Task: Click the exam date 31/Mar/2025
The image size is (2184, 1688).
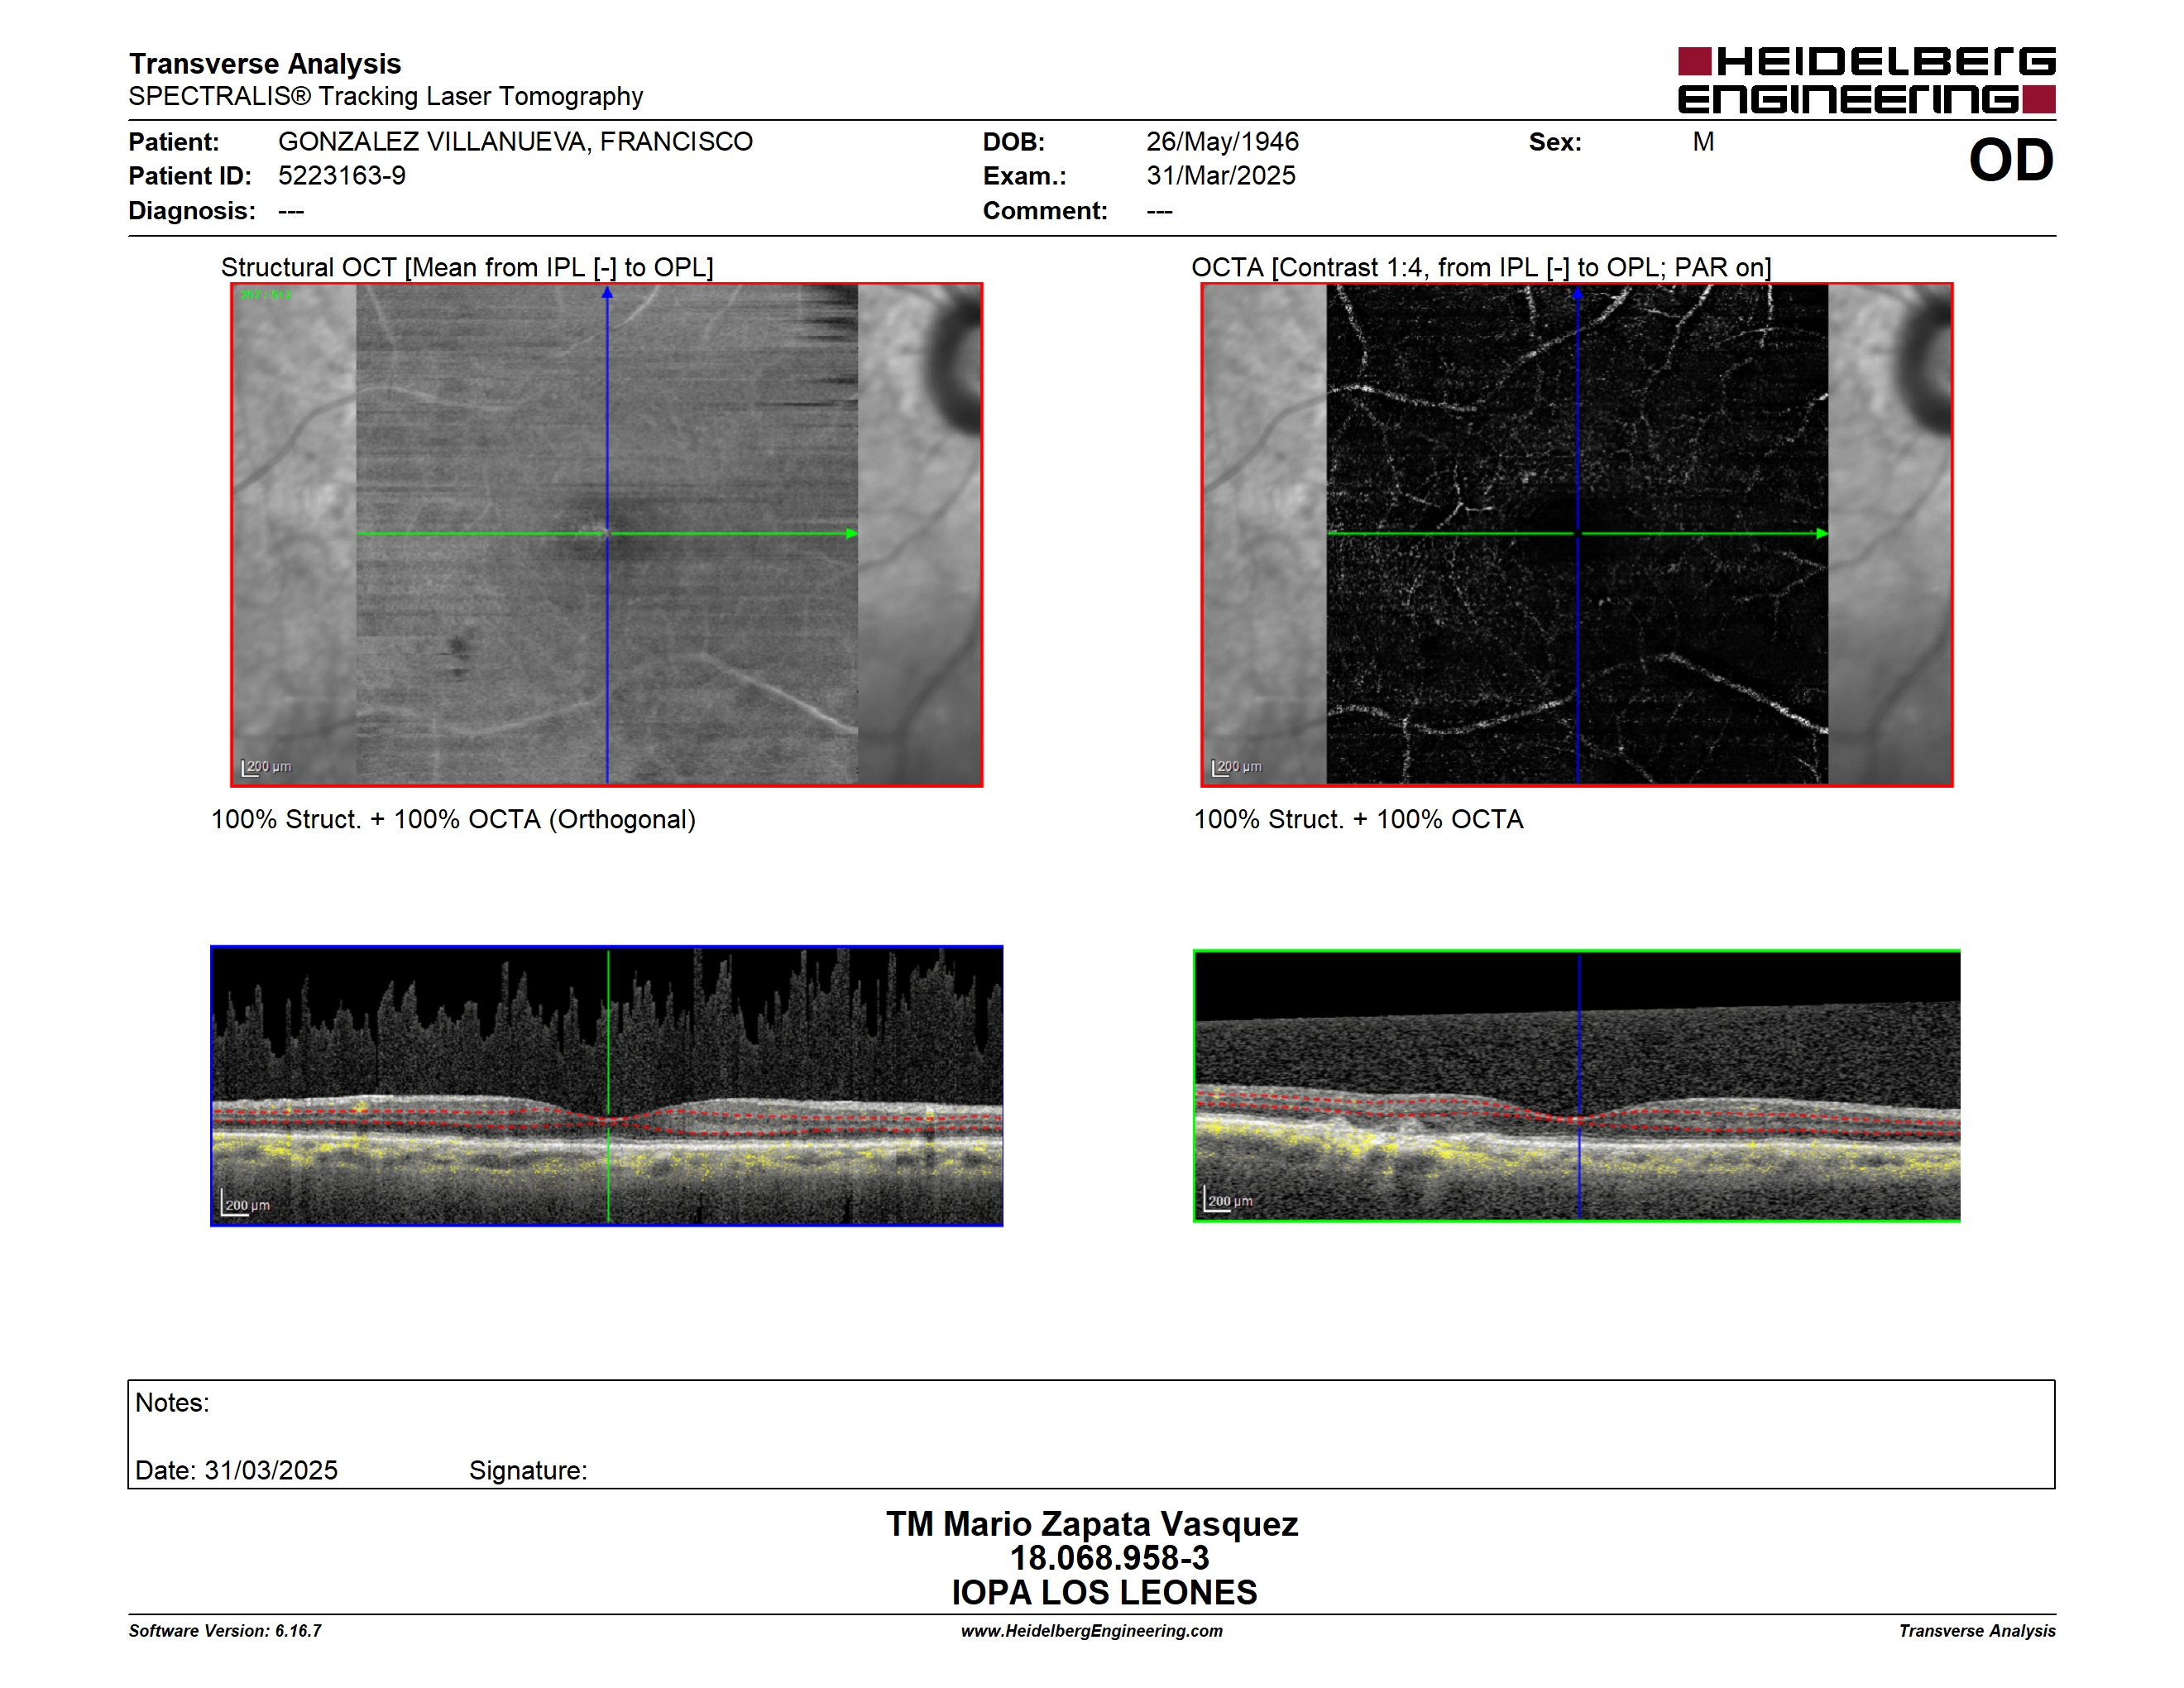Action: click(1221, 176)
